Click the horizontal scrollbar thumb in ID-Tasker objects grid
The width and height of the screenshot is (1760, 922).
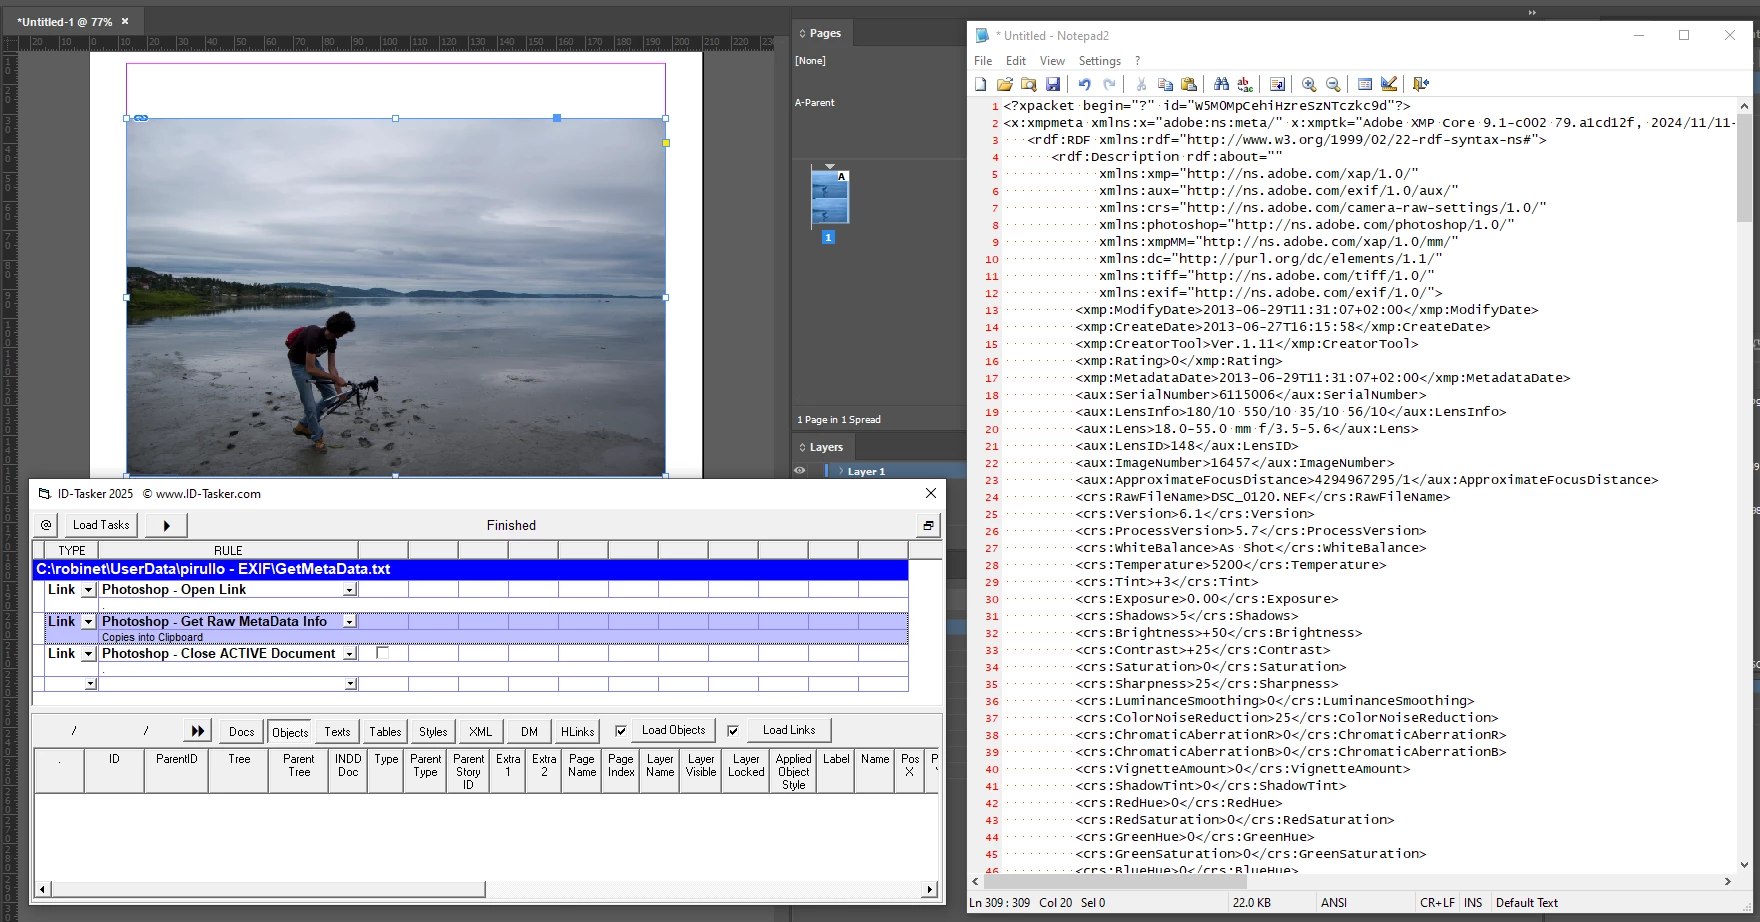click(x=268, y=889)
